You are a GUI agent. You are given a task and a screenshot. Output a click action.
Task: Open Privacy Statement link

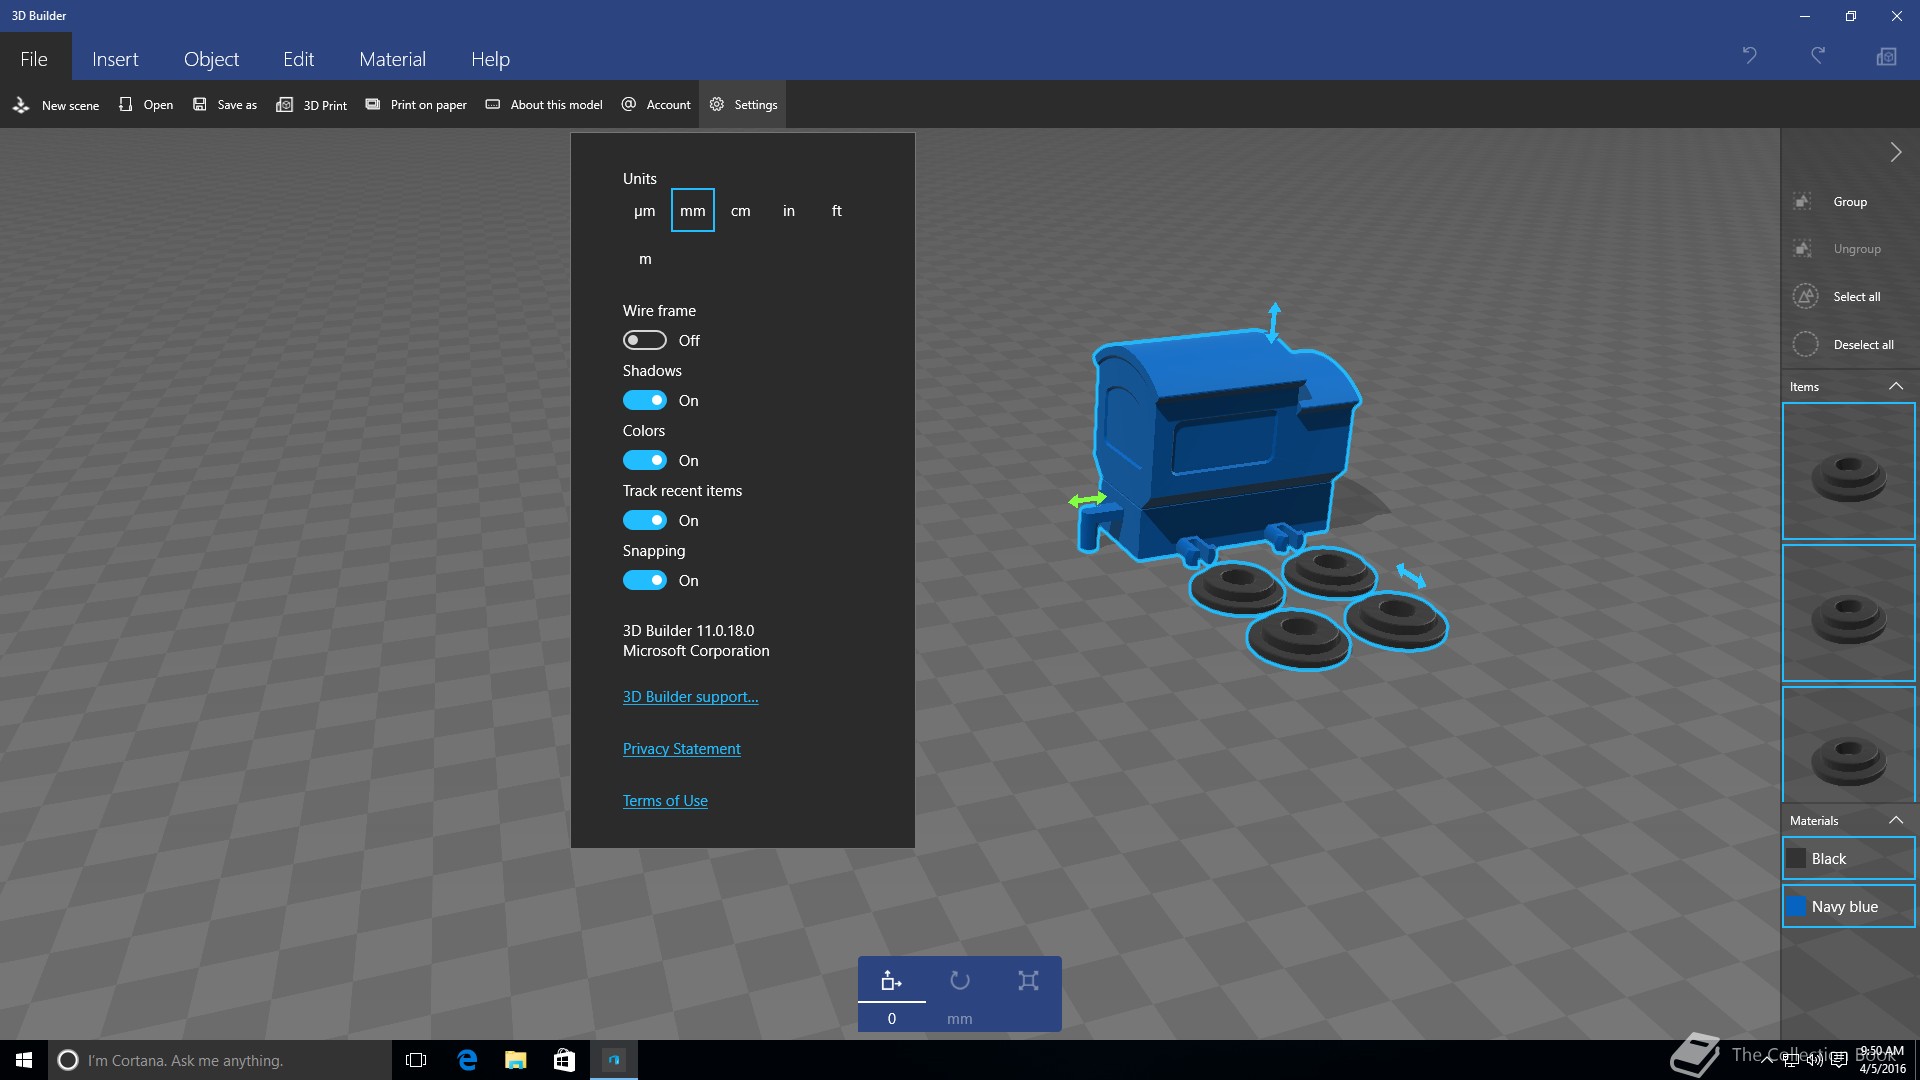681,749
